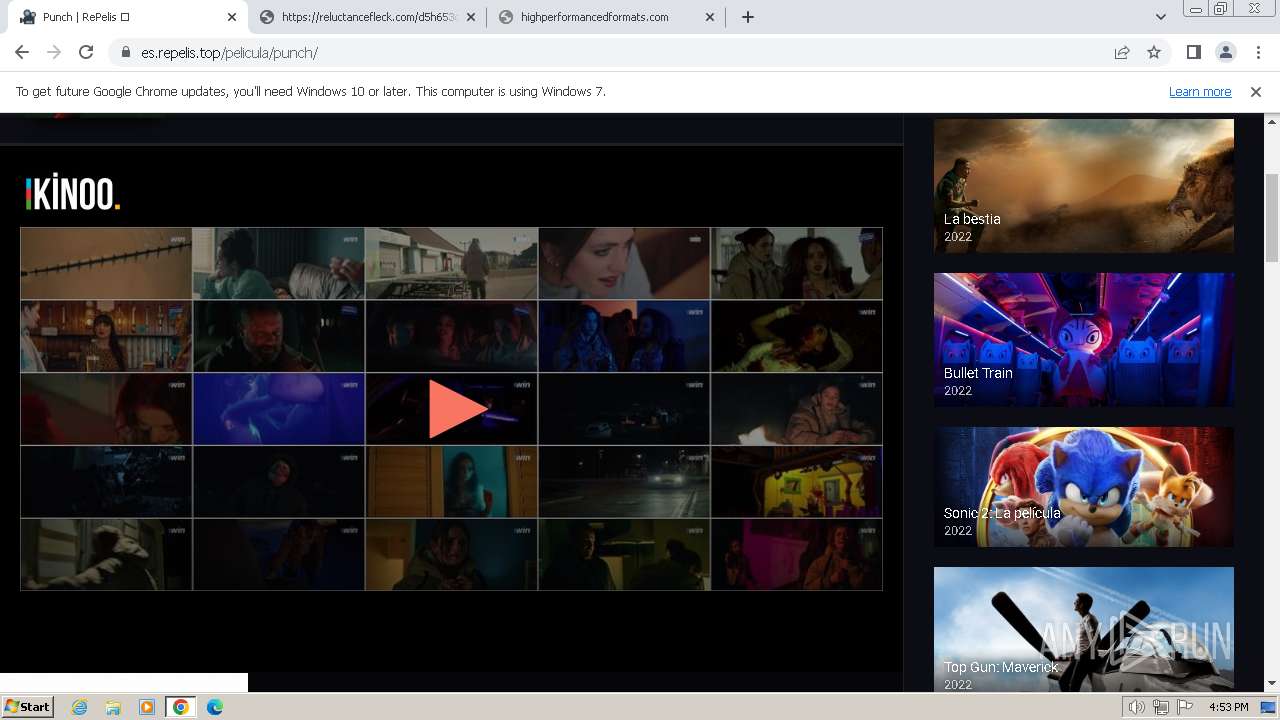
Task: Launch Microsoft Edge from the taskbar
Action: tap(215, 707)
